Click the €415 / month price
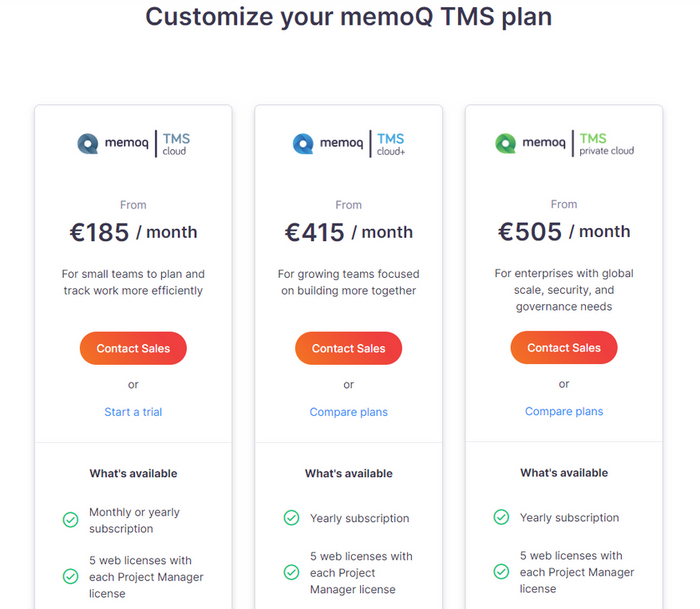The image size is (700, 609). [x=348, y=233]
